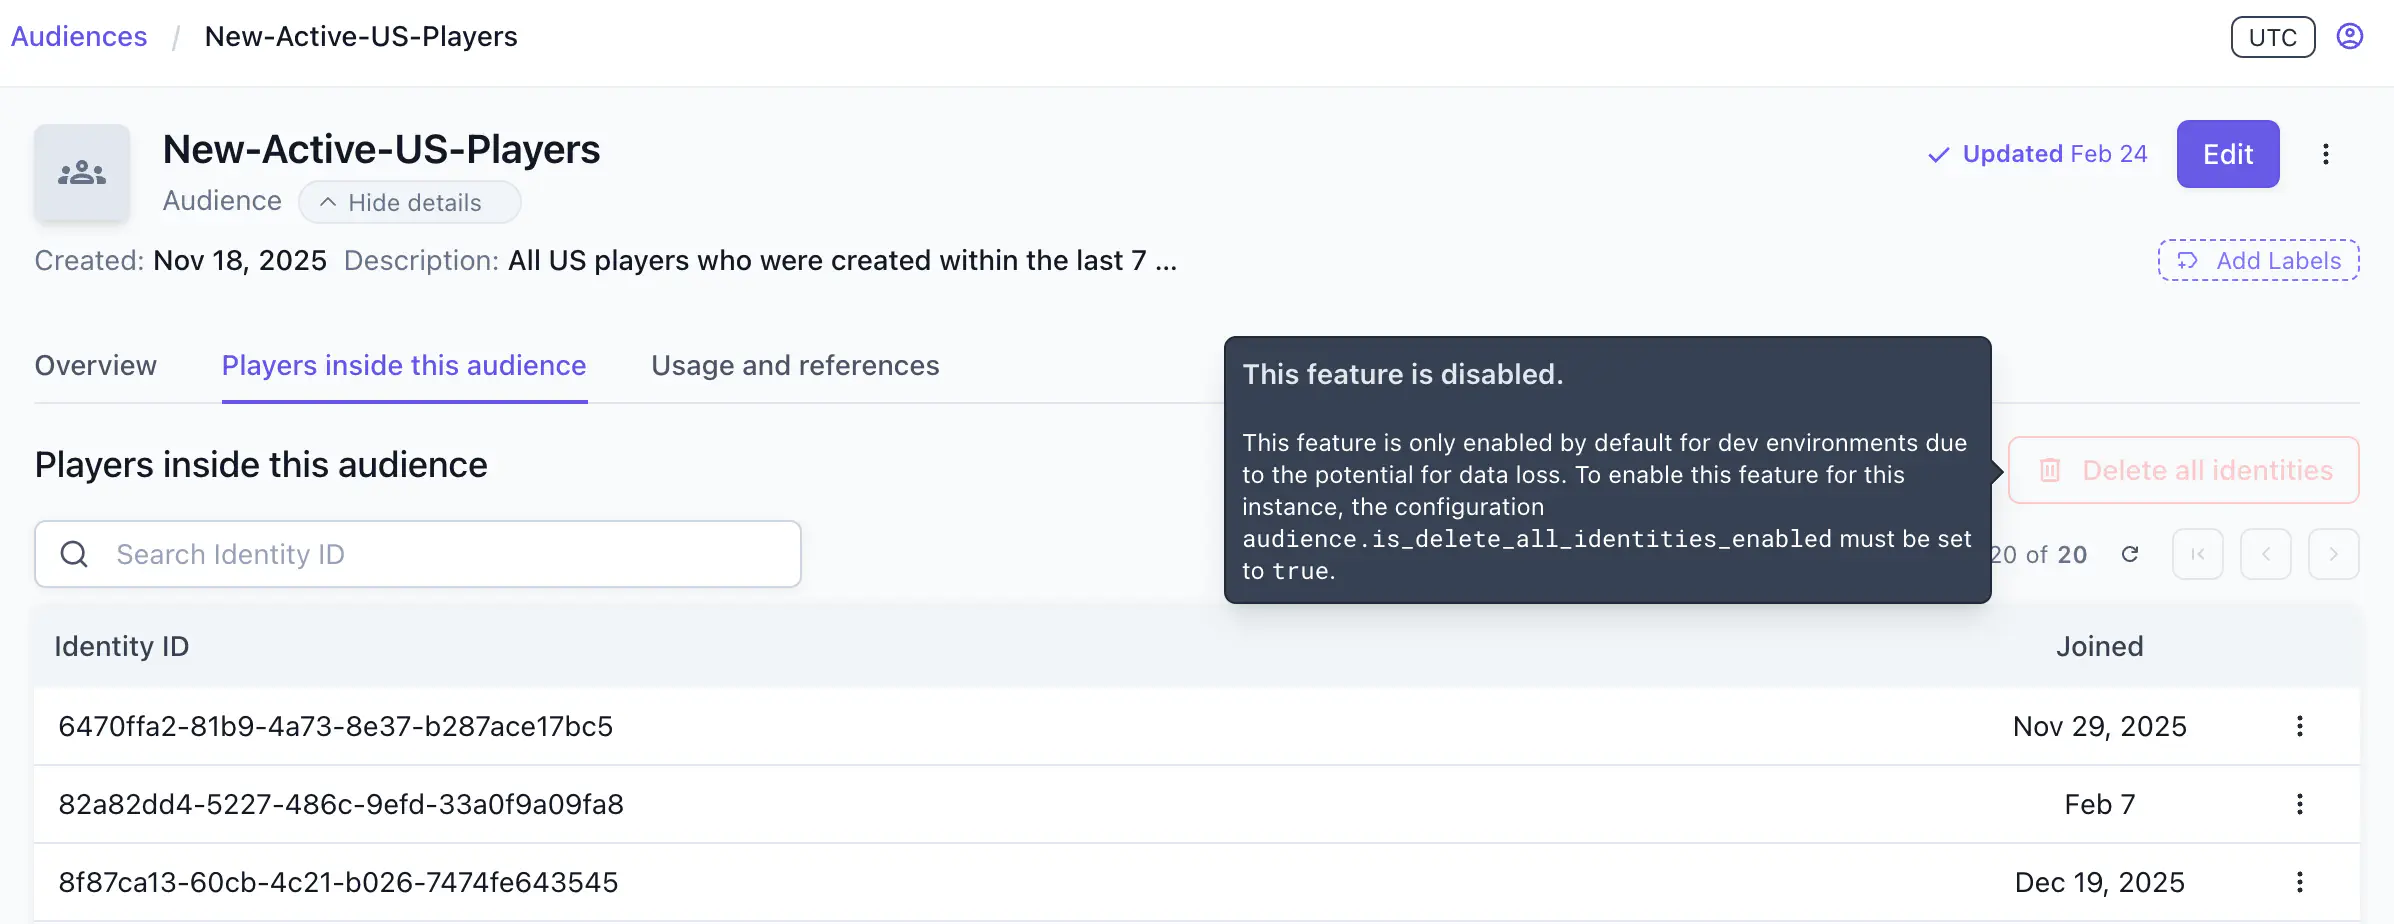The image size is (2394, 924).
Task: Go to previous page of players
Action: click(2265, 554)
